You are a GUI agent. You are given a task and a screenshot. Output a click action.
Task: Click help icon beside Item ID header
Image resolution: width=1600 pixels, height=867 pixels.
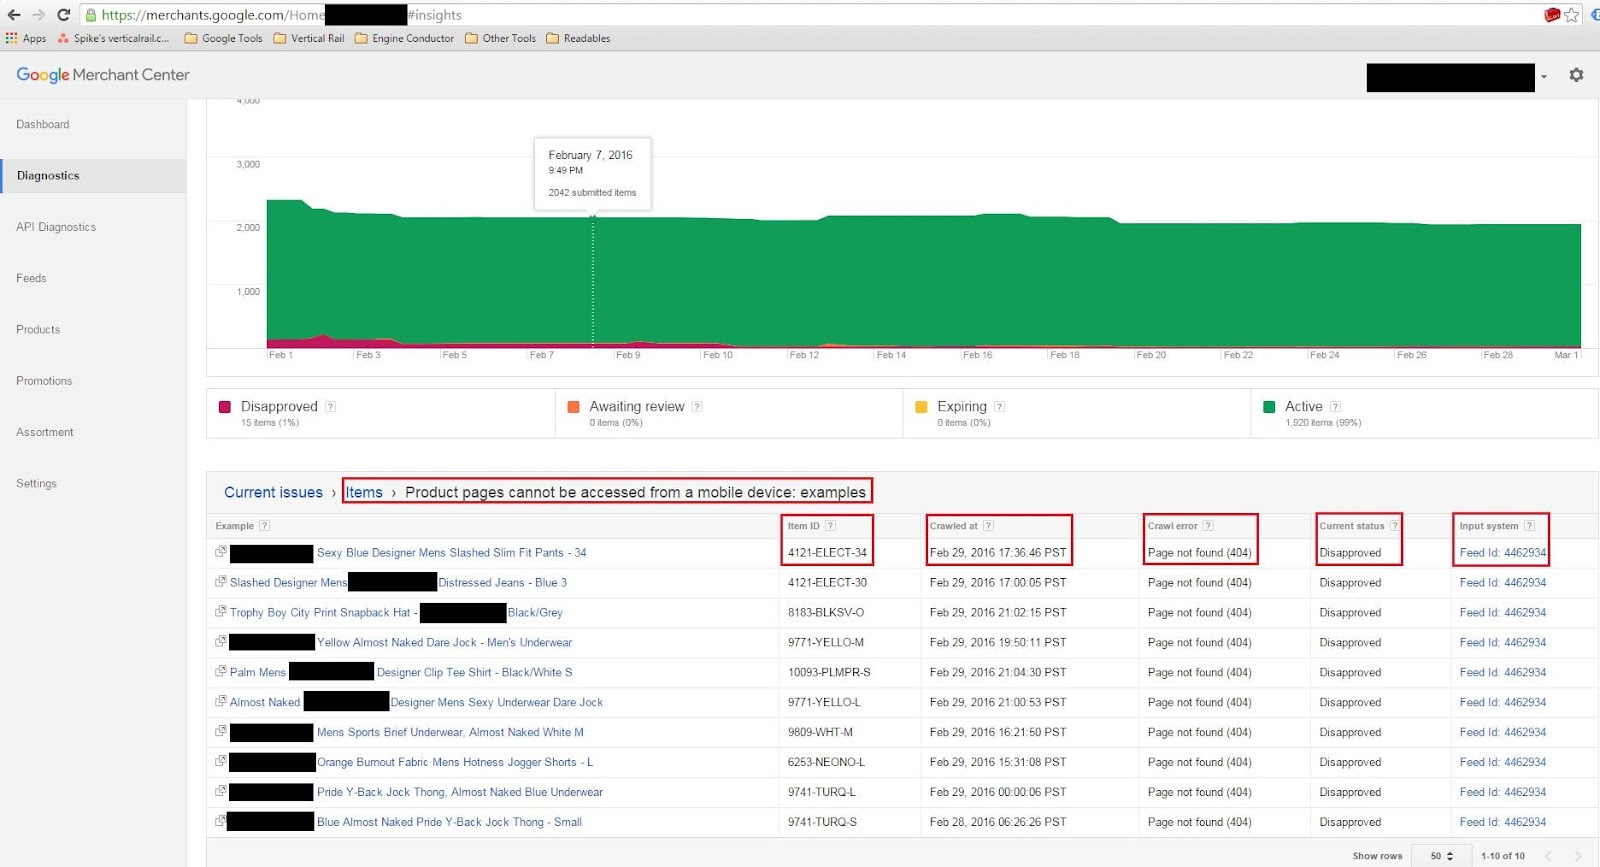(x=830, y=526)
